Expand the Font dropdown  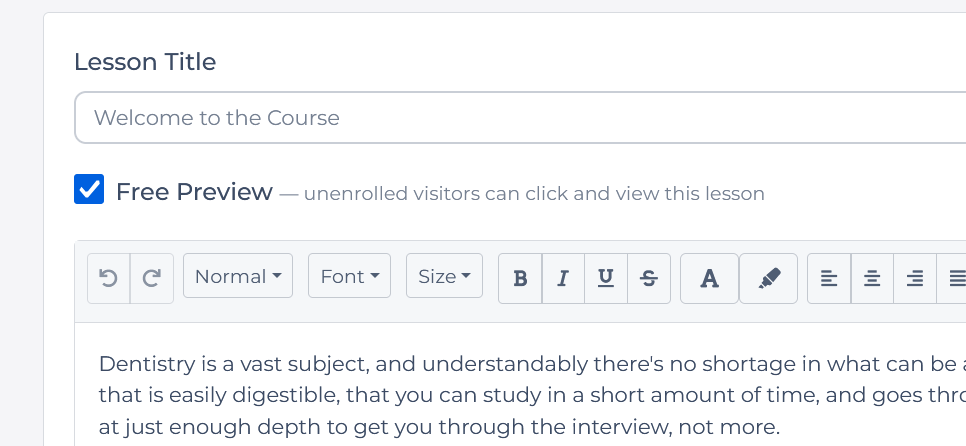pos(349,277)
